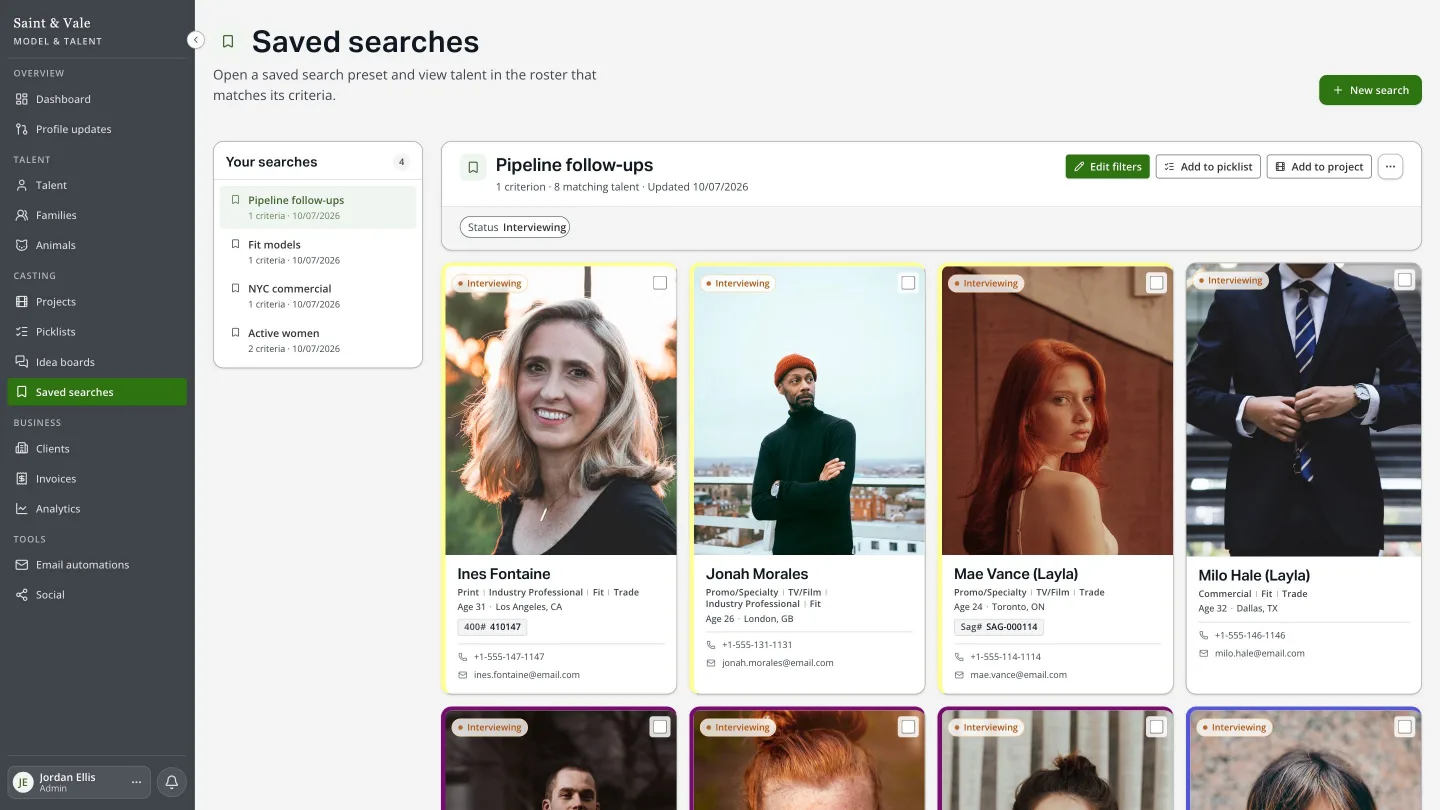Click the count badge in Your searches
1440x810 pixels.
tap(401, 162)
